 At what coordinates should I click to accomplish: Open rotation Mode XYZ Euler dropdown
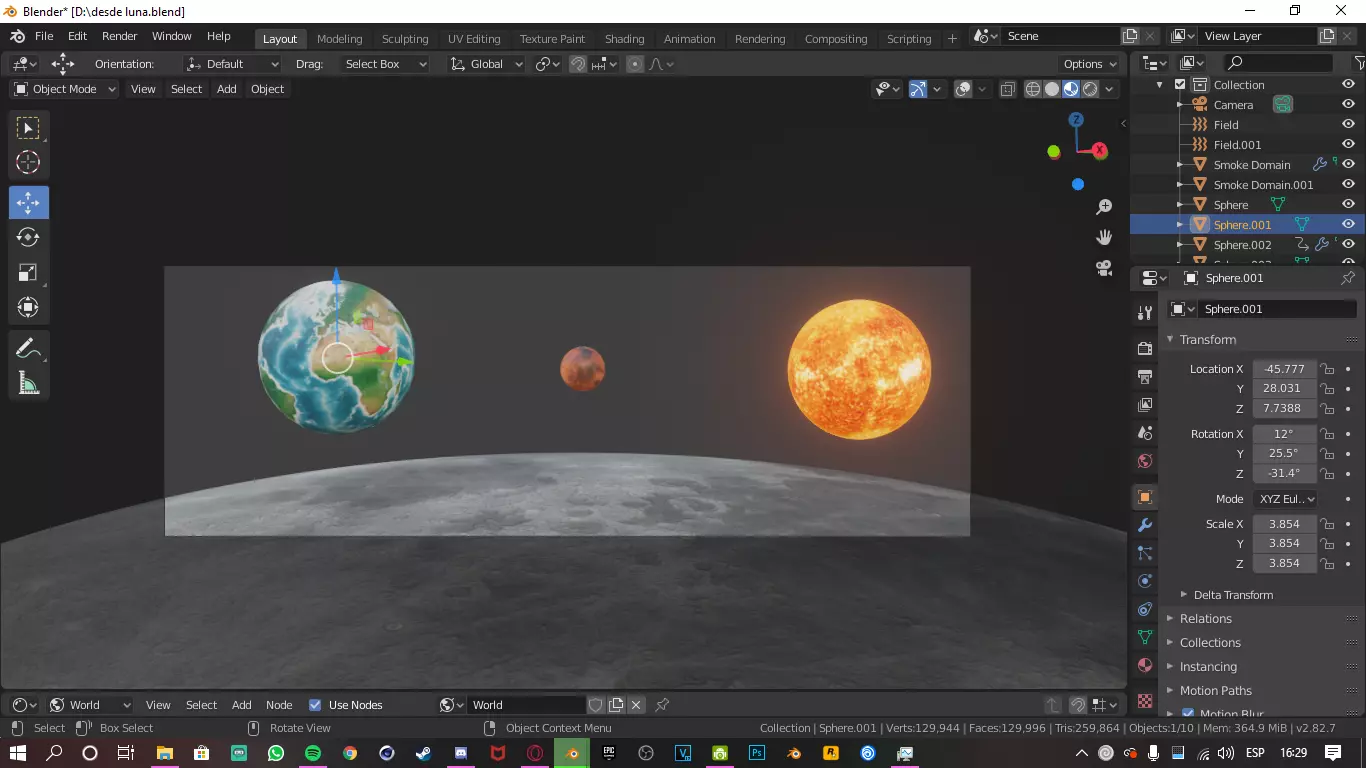[x=1285, y=499]
